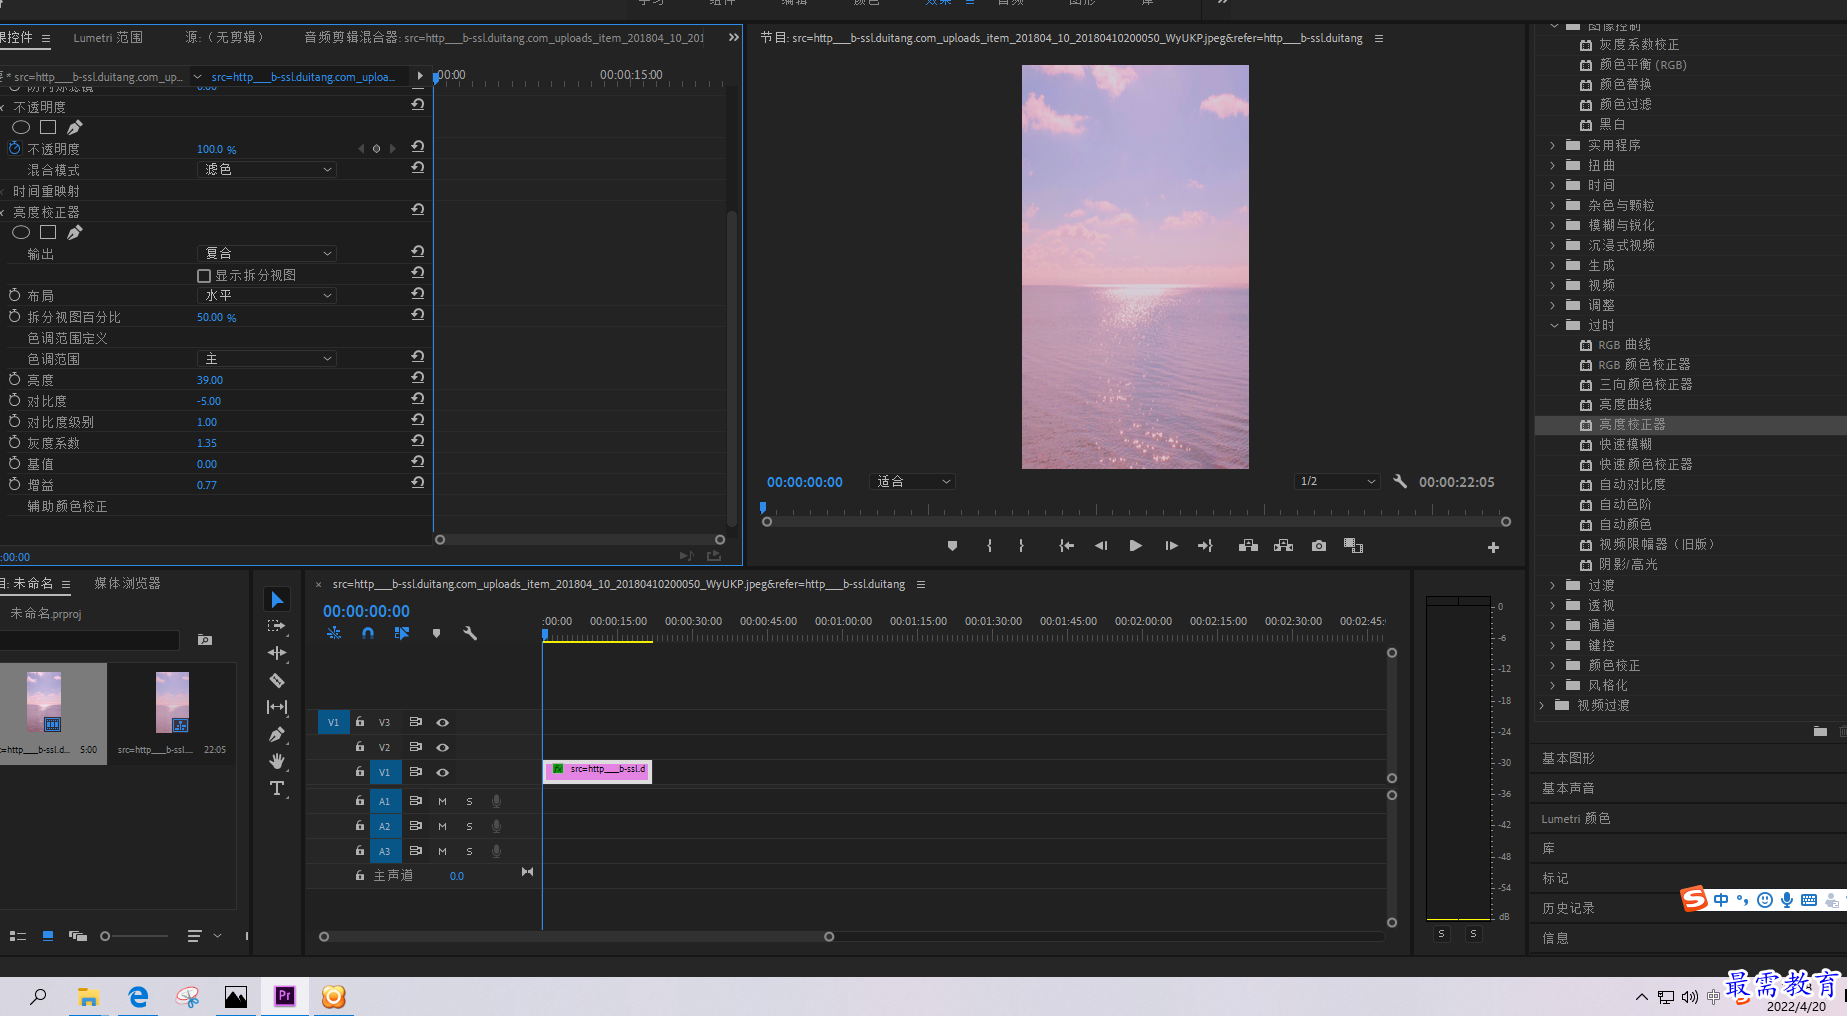Select the Selection tool arrow

click(x=277, y=599)
